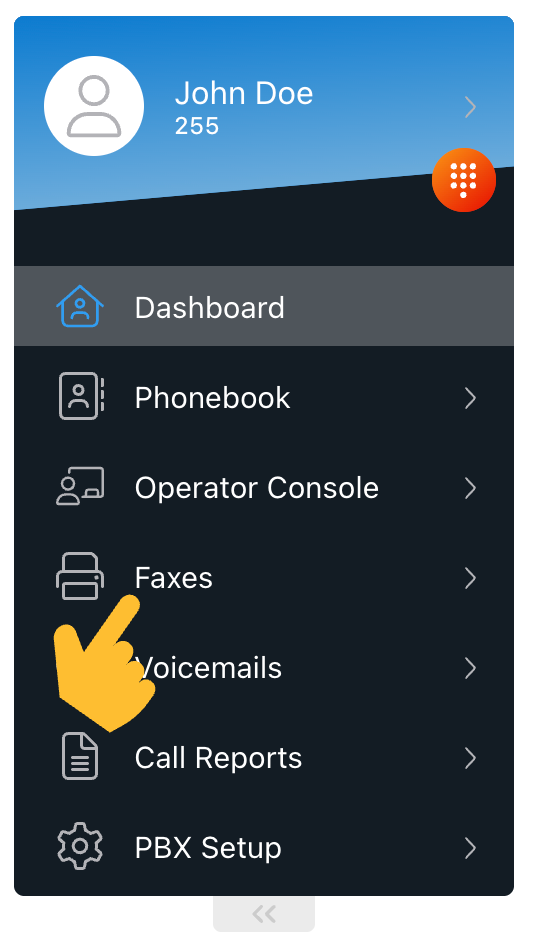Expand the Operator Console chevron

470,488
